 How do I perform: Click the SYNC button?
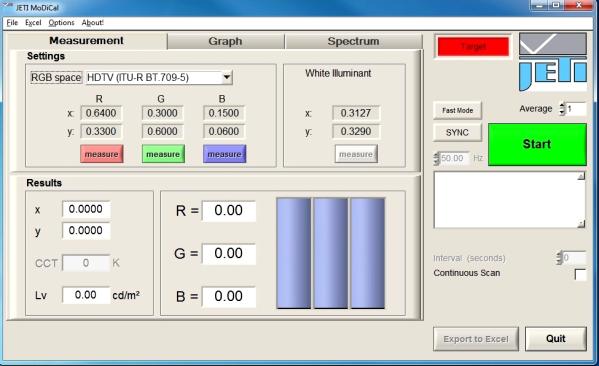tap(457, 133)
